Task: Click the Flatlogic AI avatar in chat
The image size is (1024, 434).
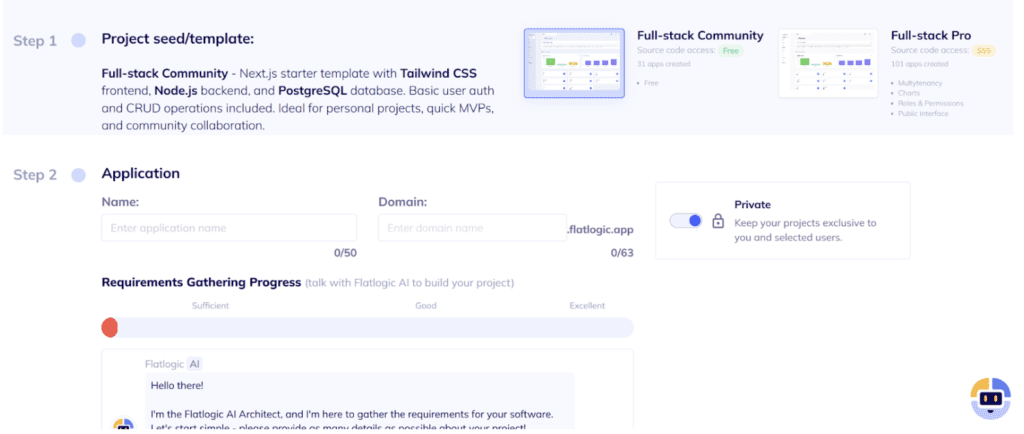Action: [123, 424]
